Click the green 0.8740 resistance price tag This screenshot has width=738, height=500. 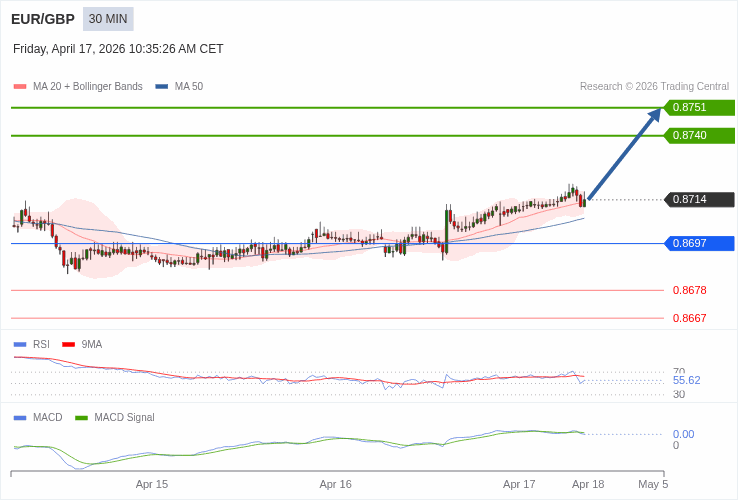coord(699,136)
